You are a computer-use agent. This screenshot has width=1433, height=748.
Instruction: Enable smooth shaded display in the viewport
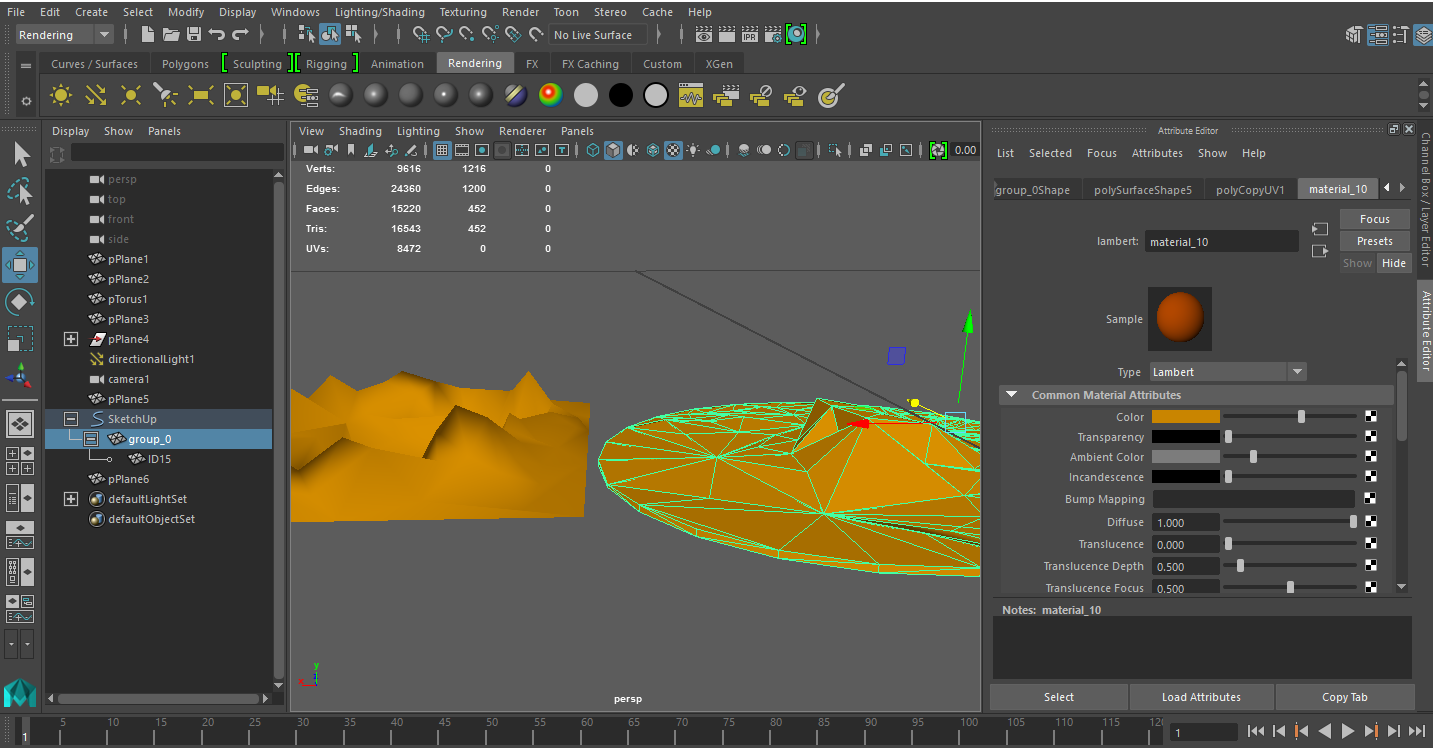(613, 150)
